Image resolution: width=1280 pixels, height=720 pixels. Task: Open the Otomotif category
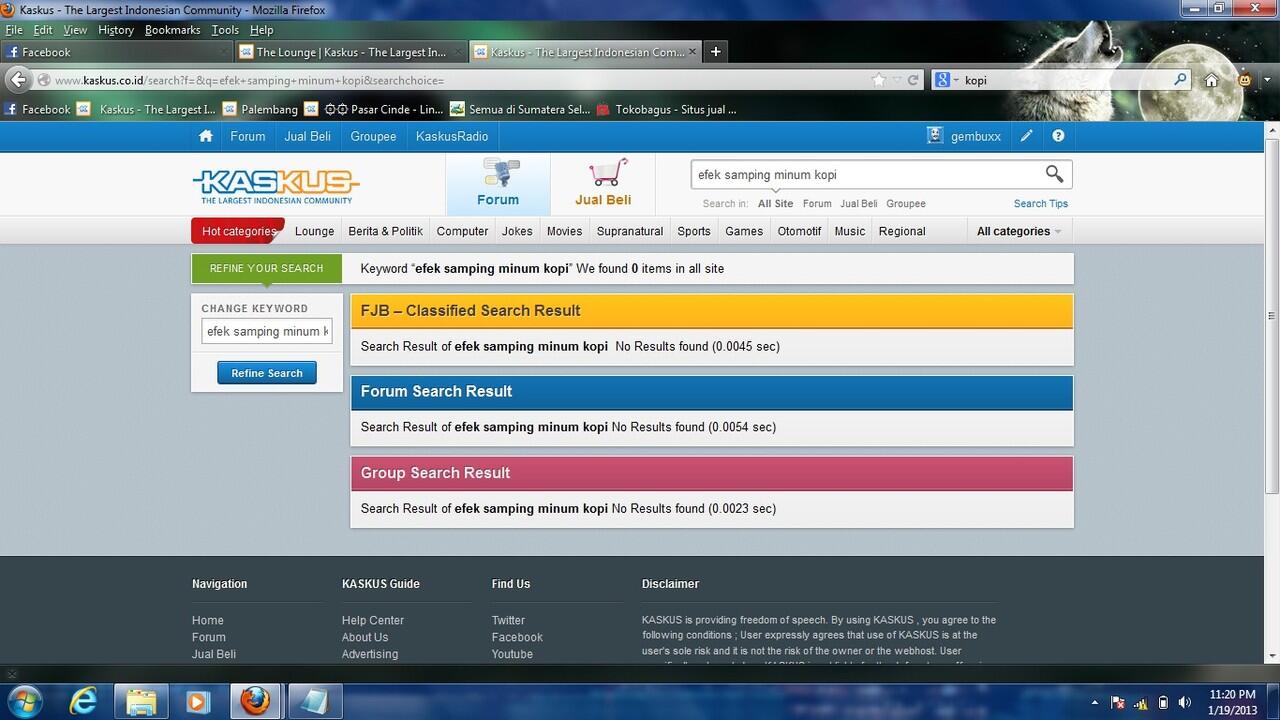(799, 231)
